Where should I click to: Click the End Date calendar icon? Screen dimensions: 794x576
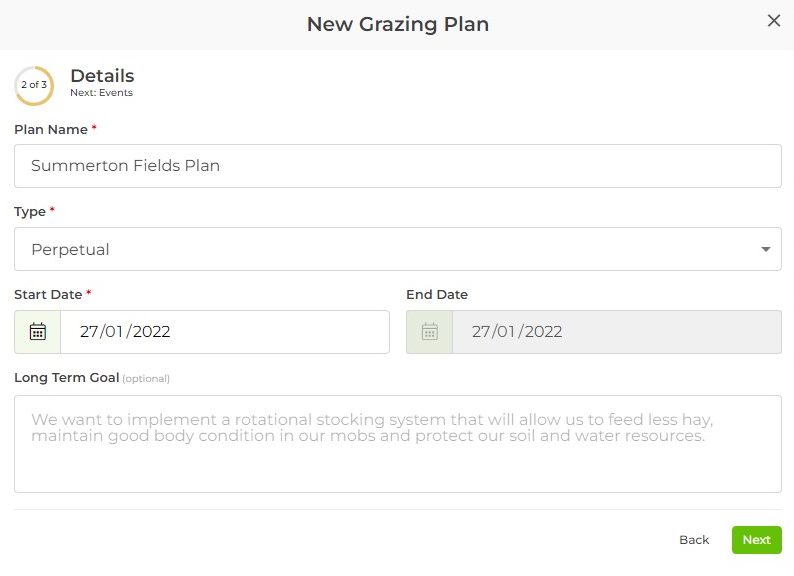pyautogui.click(x=430, y=332)
